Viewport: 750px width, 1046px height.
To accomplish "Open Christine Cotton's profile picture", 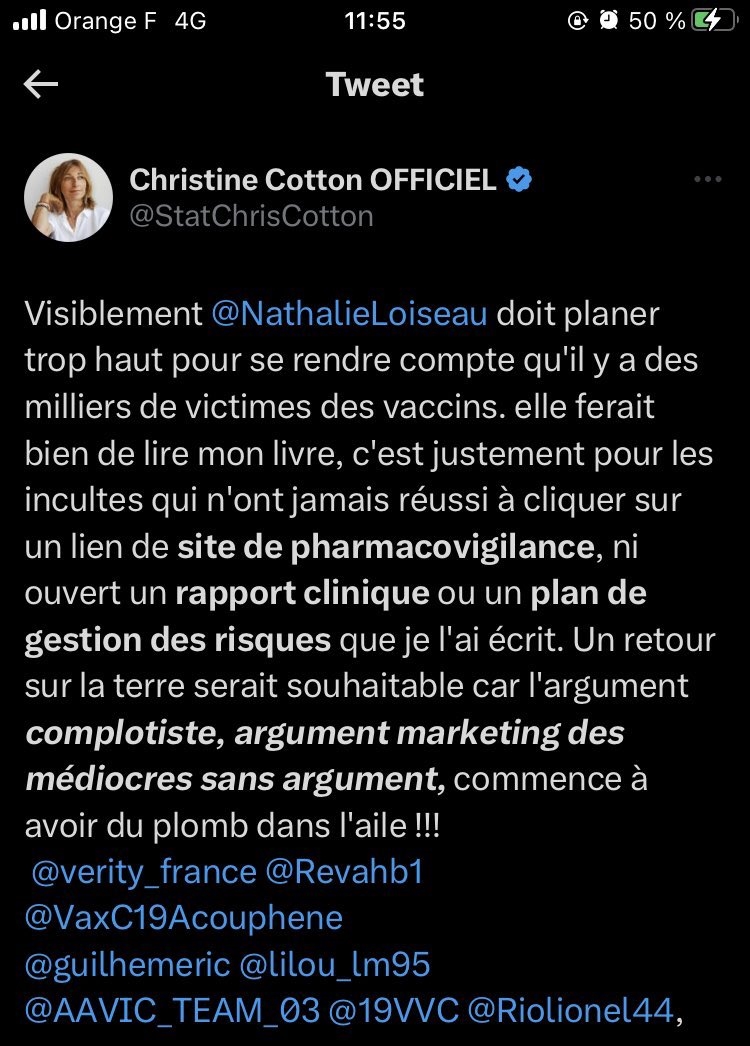I will [67, 198].
